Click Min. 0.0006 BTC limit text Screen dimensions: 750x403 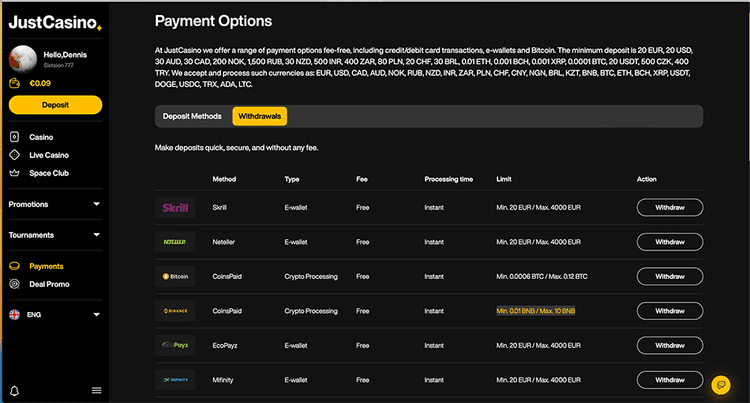(x=542, y=276)
